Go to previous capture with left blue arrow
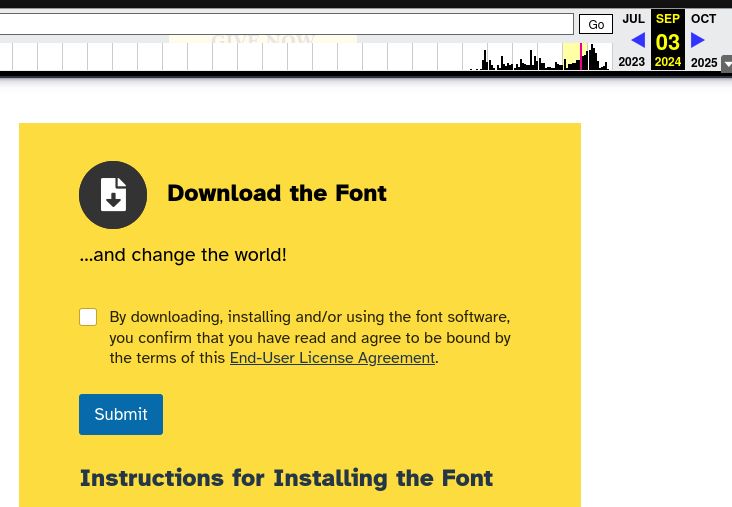 point(638,40)
